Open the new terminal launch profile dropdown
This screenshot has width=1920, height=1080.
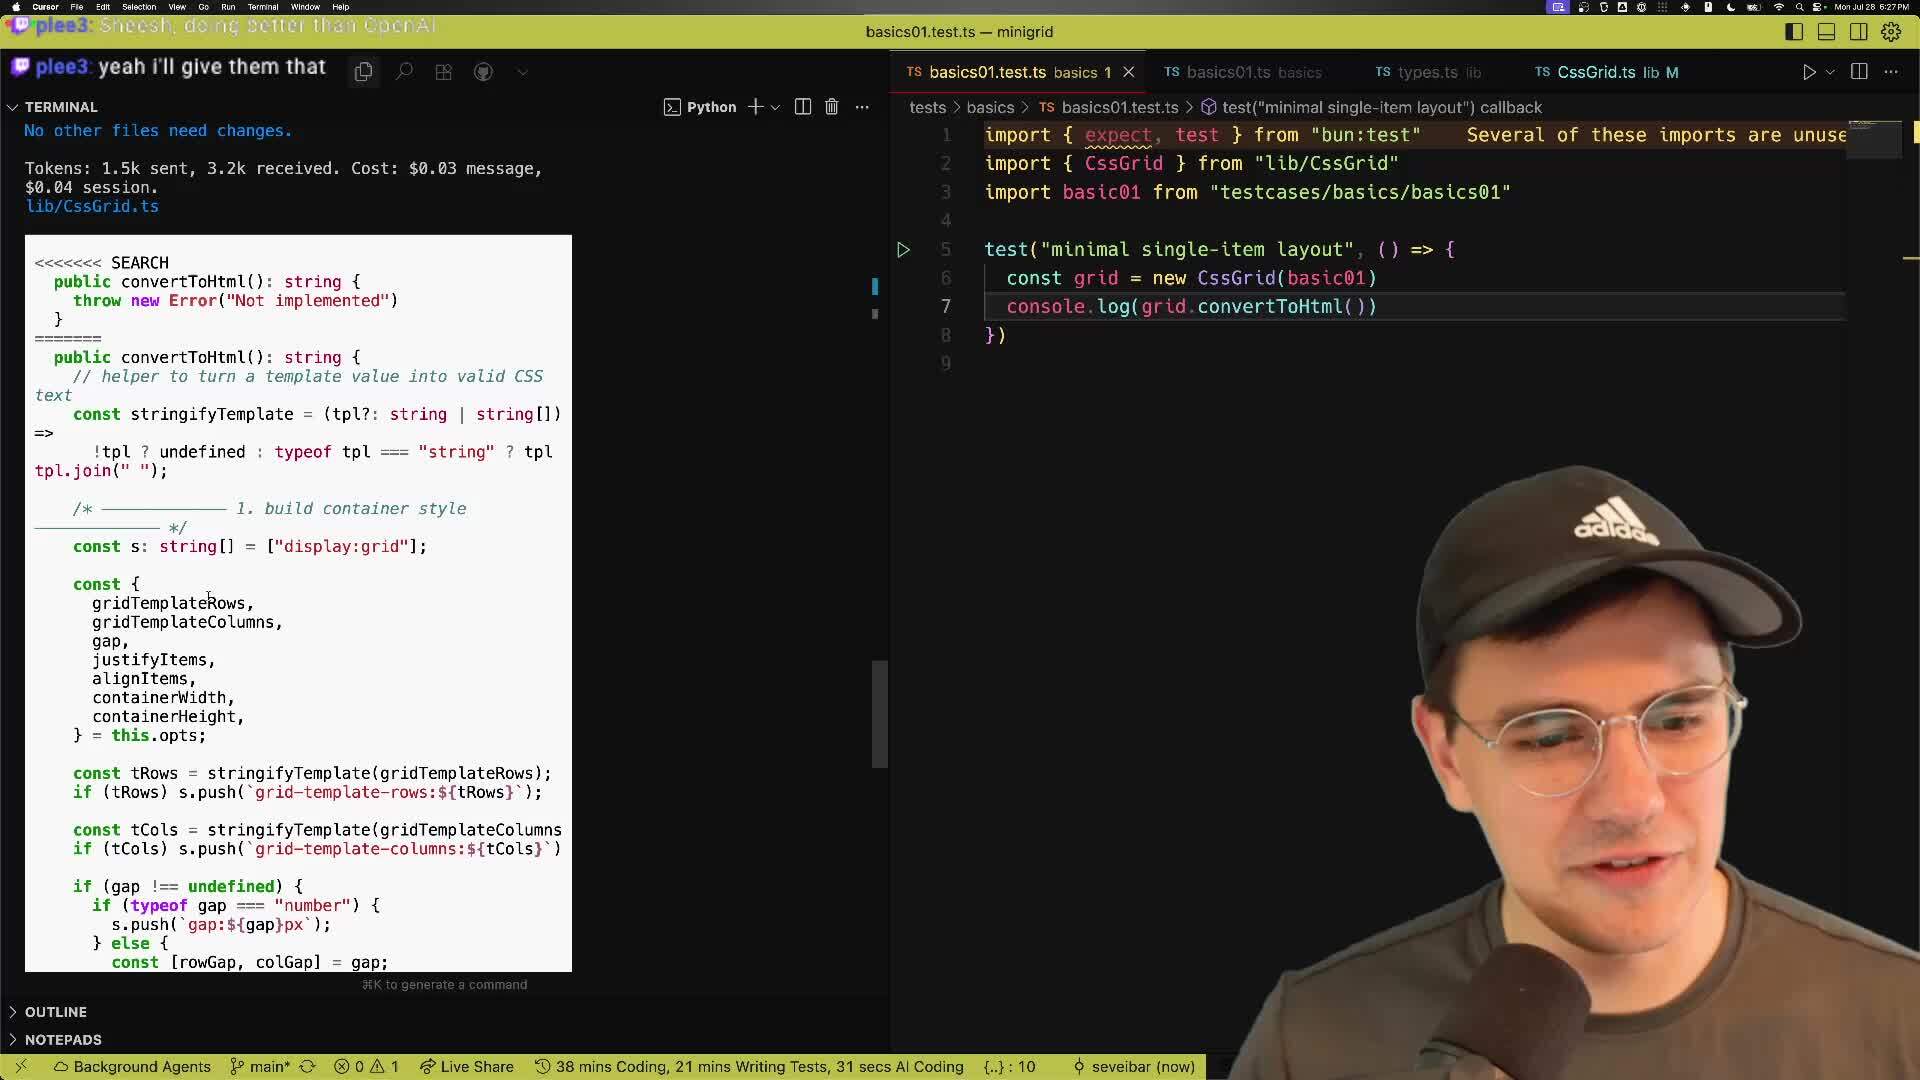(775, 107)
